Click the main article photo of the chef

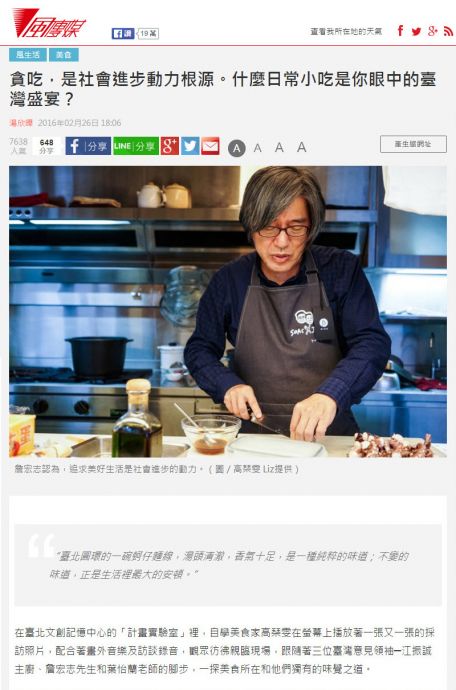228,312
